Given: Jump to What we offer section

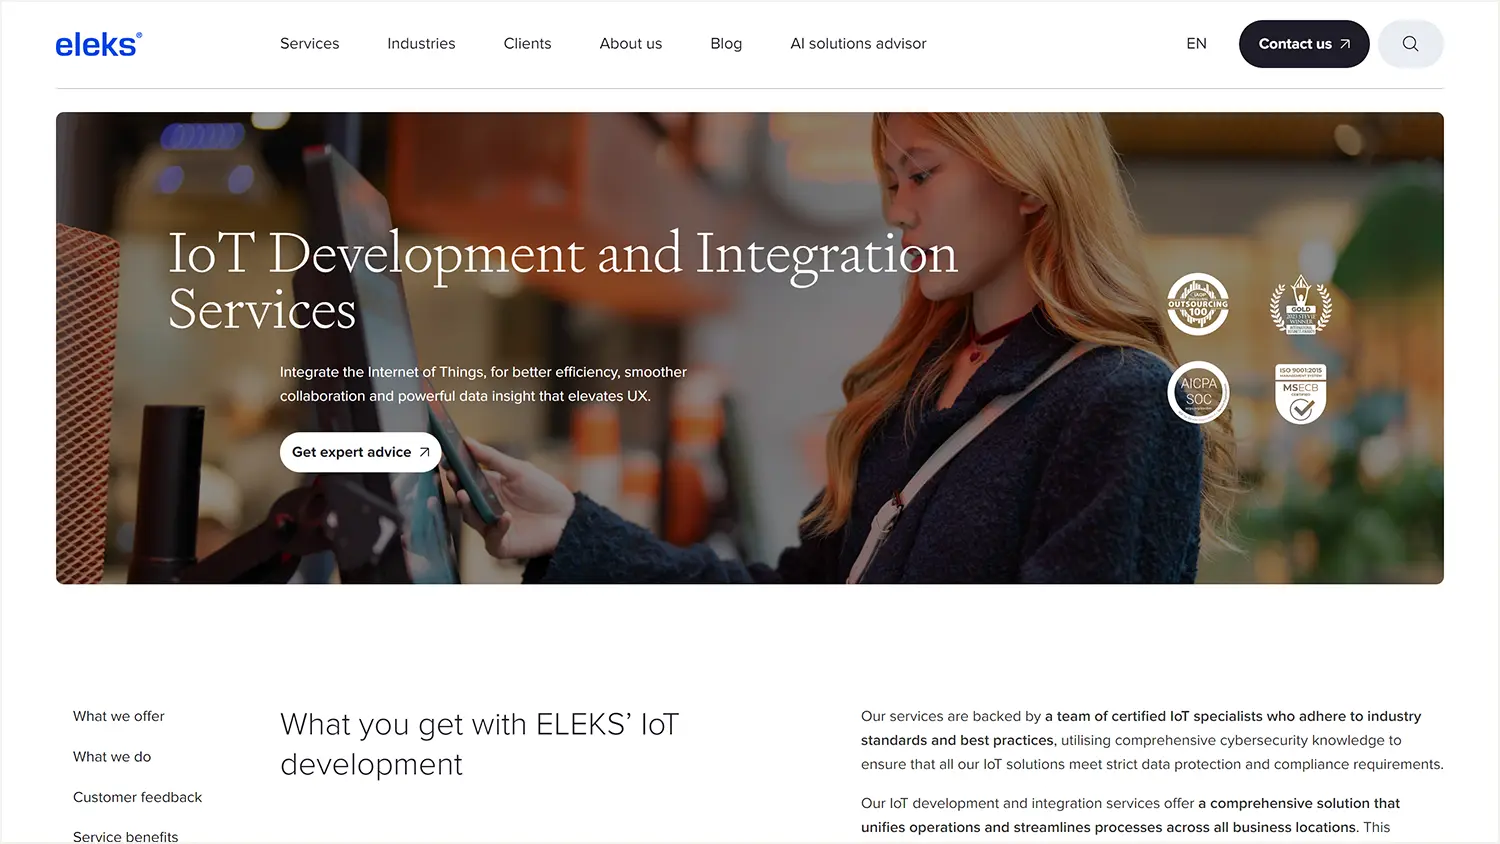Looking at the screenshot, I should [x=119, y=716].
